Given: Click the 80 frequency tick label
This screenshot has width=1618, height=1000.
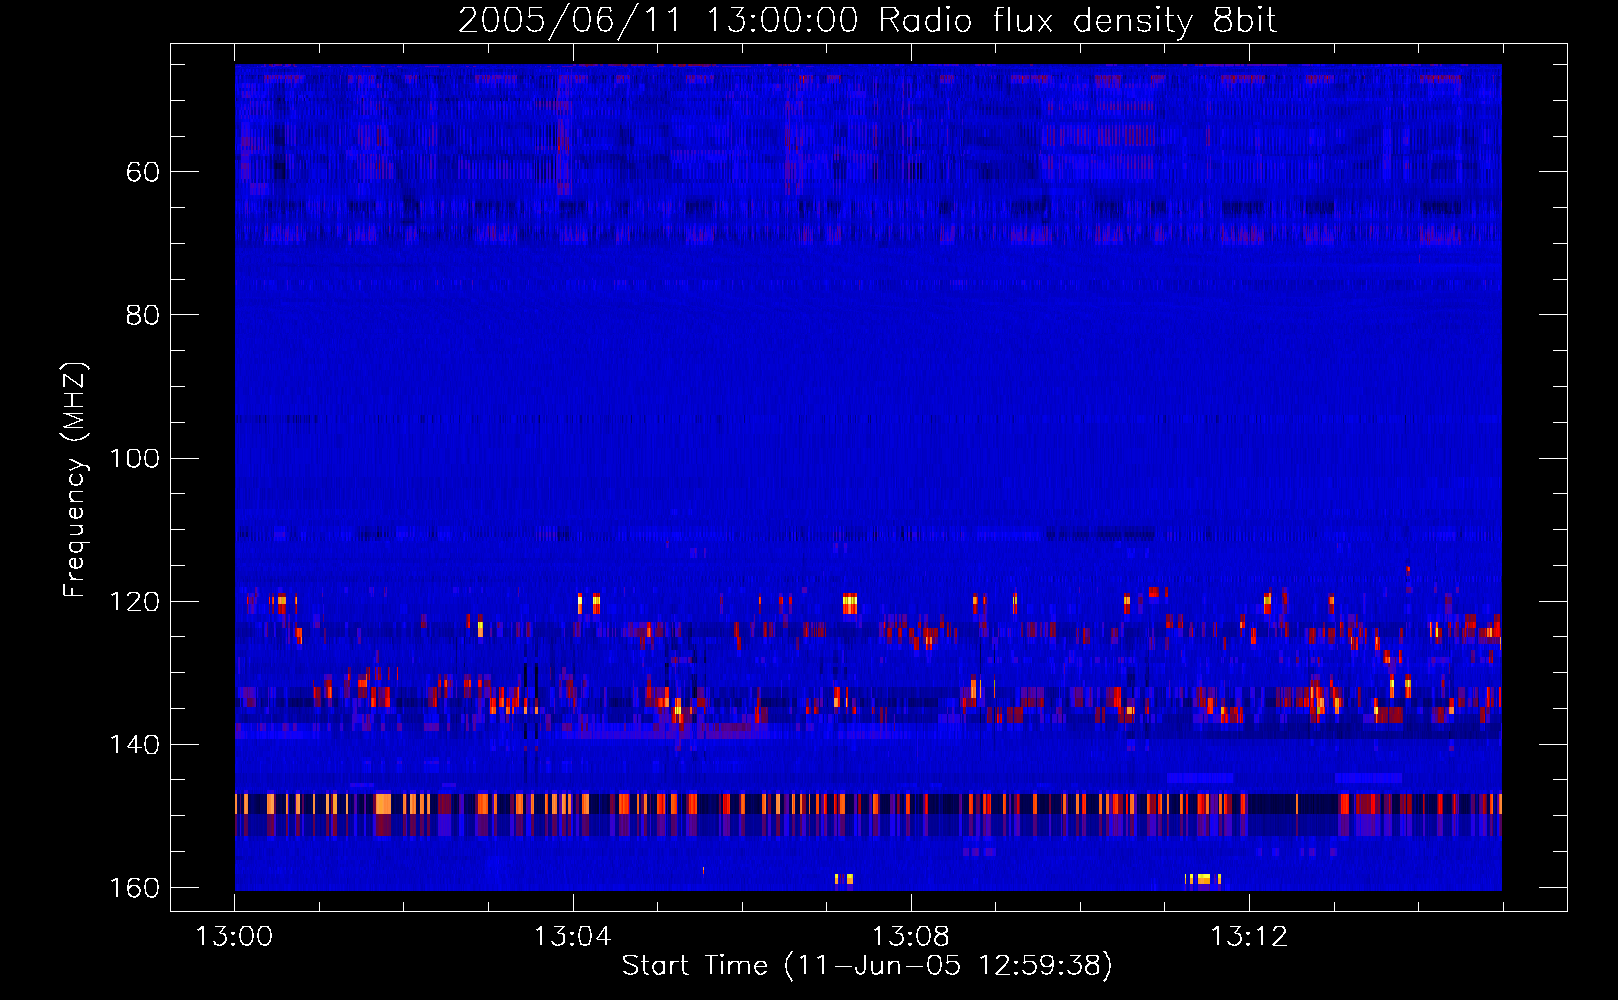Looking at the screenshot, I should (x=143, y=315).
